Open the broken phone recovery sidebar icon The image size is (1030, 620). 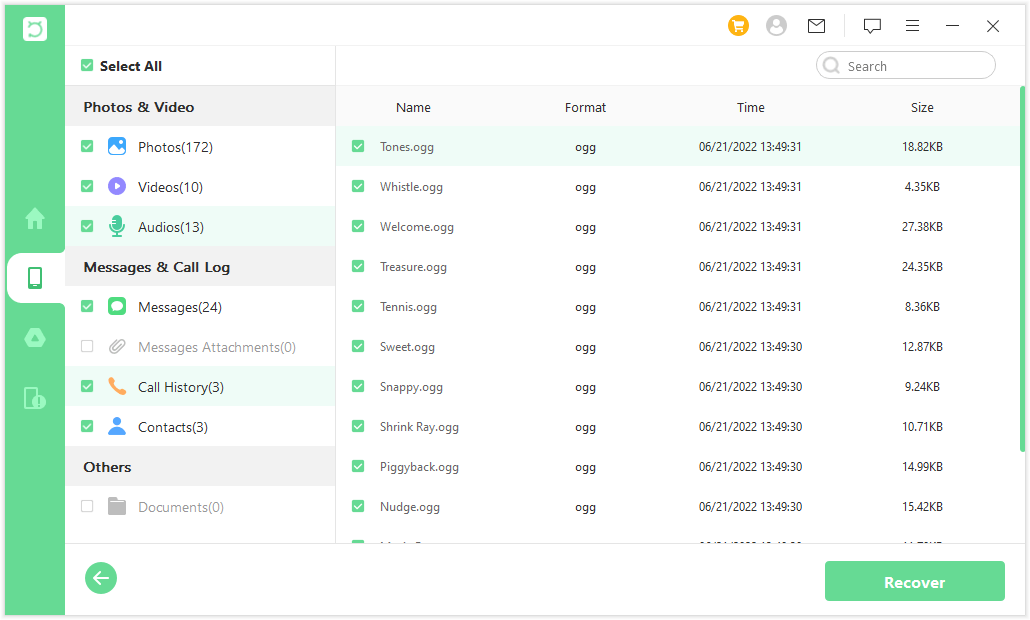tap(35, 398)
